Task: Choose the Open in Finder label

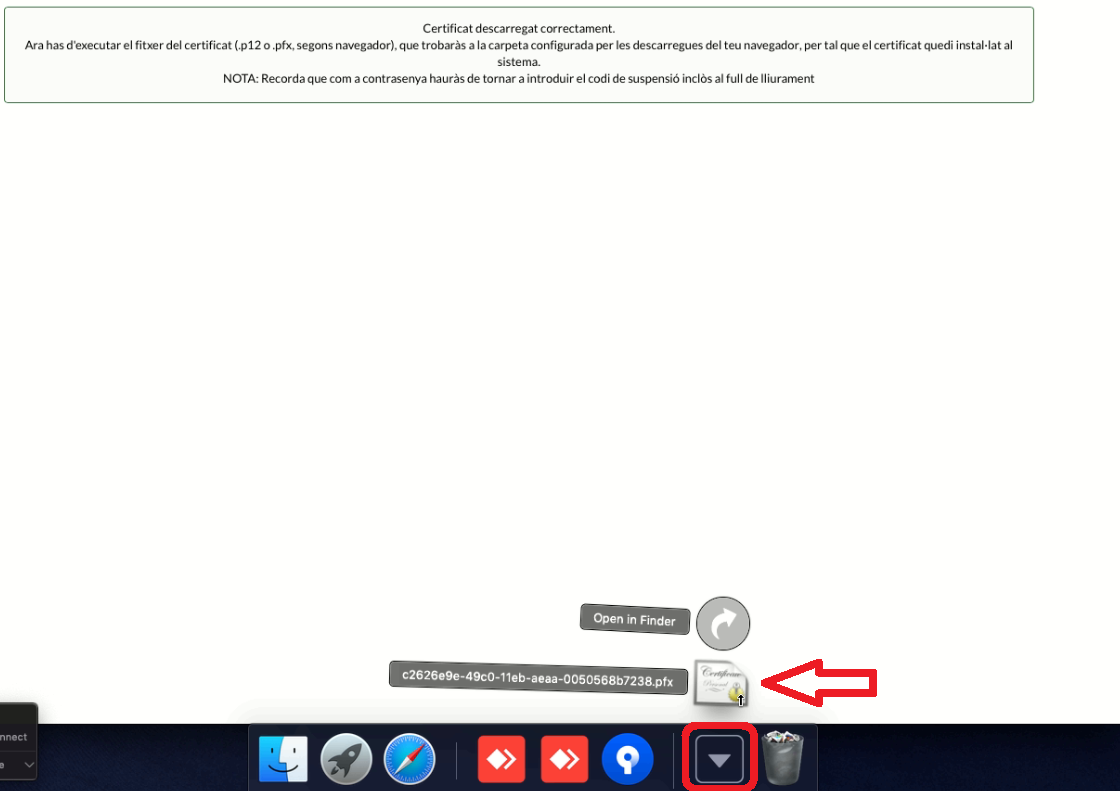Action: tap(634, 619)
